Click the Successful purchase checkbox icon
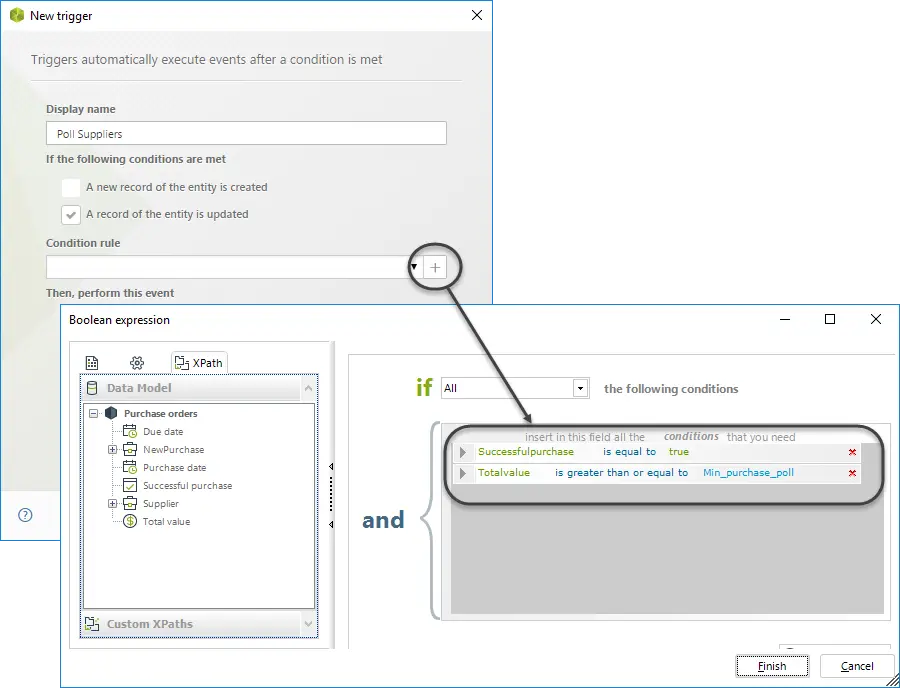The image size is (901, 688). pos(130,485)
